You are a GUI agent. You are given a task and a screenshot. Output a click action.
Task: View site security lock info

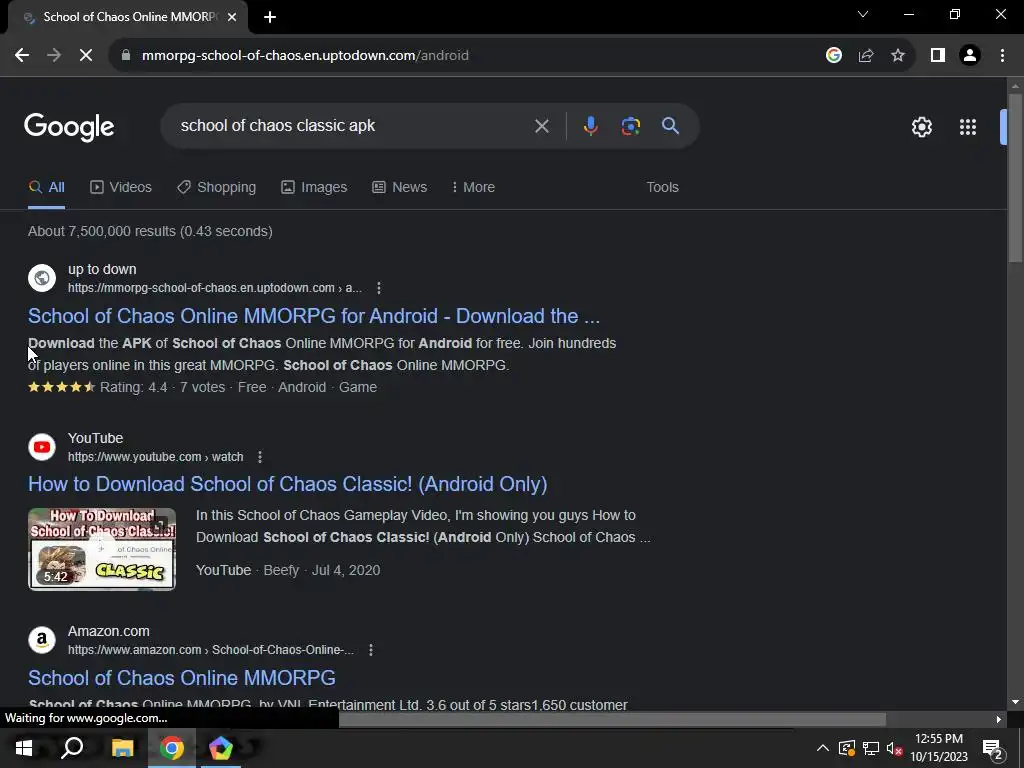point(126,56)
